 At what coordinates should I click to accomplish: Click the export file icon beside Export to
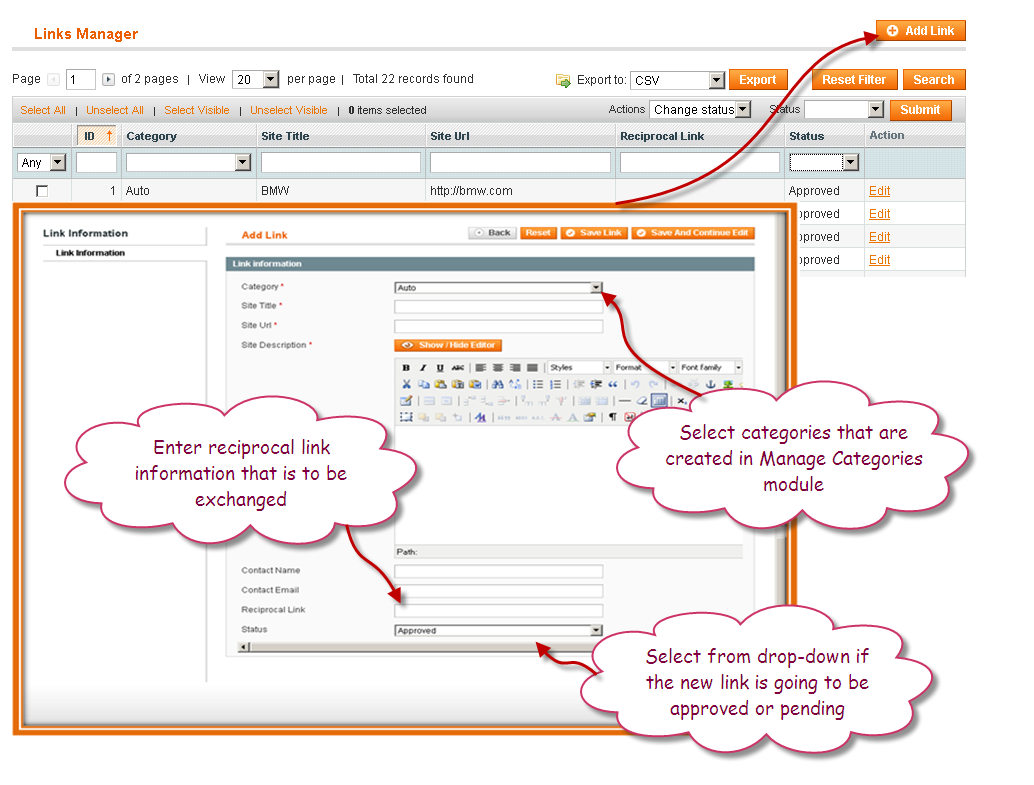pos(561,79)
